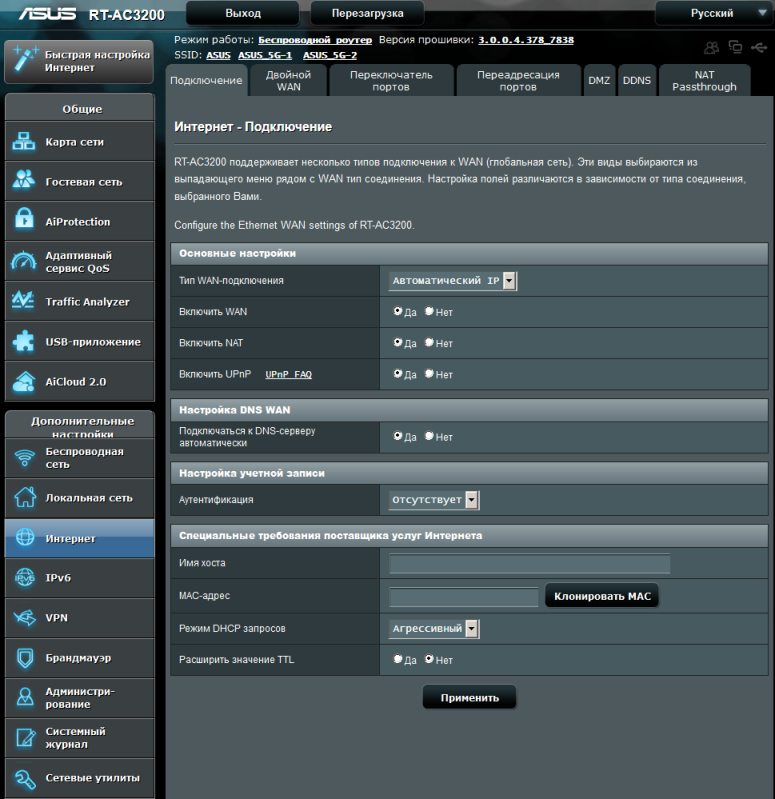The width and height of the screenshot is (775, 799).
Task: Select Да for Включить NAT
Action: coord(397,342)
